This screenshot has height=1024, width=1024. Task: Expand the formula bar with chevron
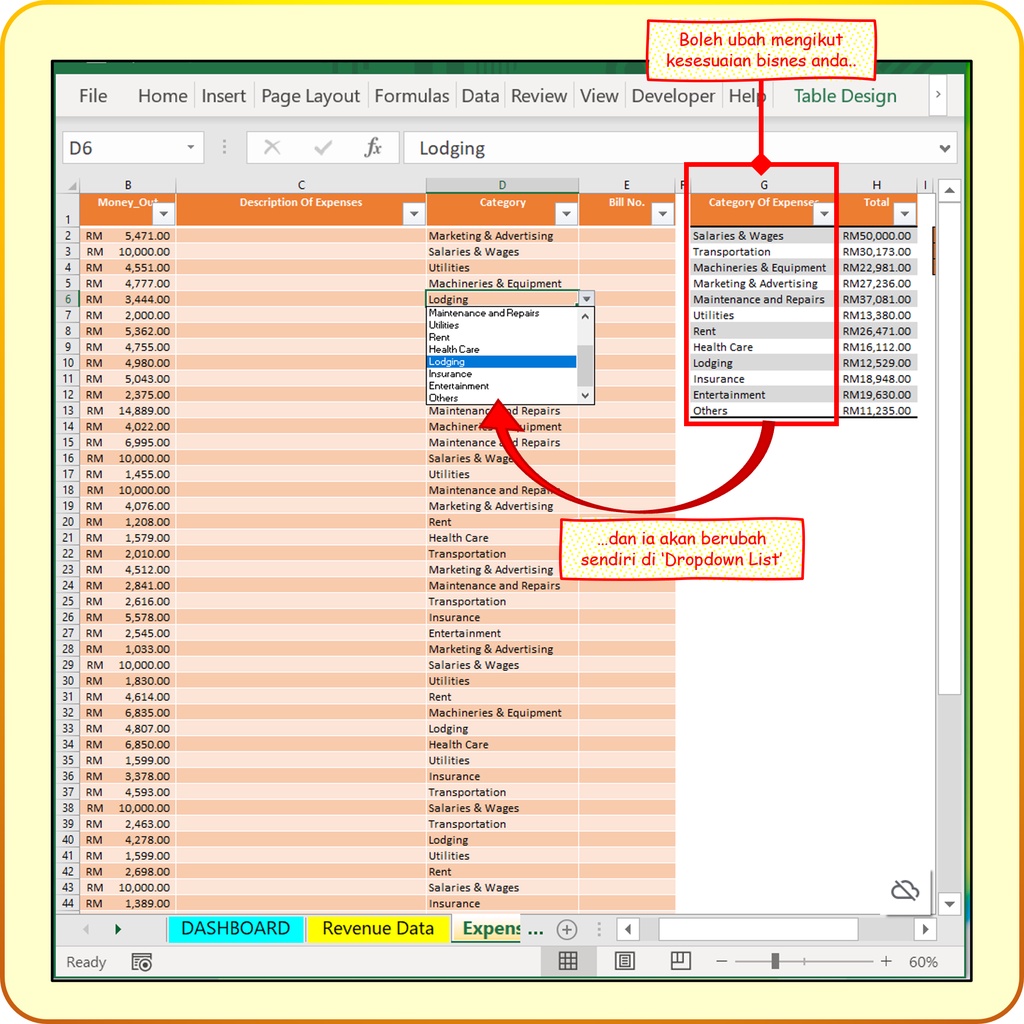(945, 148)
